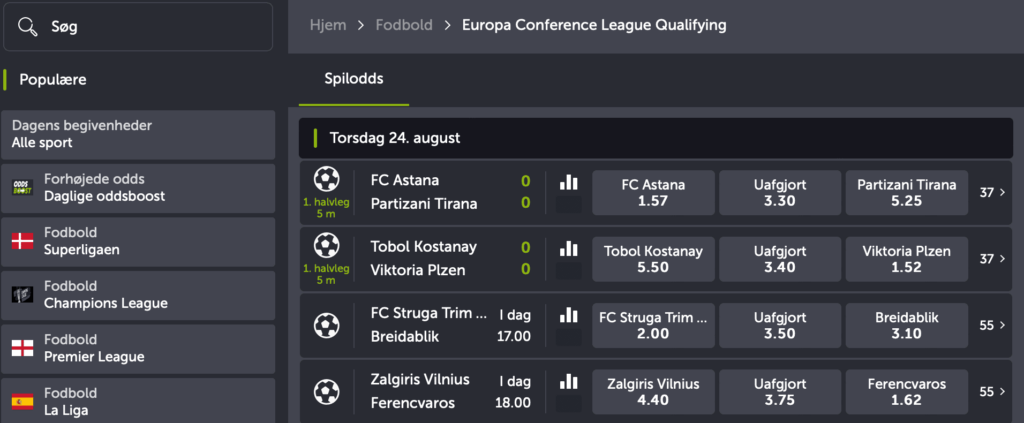Expand 55 more markets for Breidablik match
This screenshot has width=1024, height=423.
pos(993,325)
